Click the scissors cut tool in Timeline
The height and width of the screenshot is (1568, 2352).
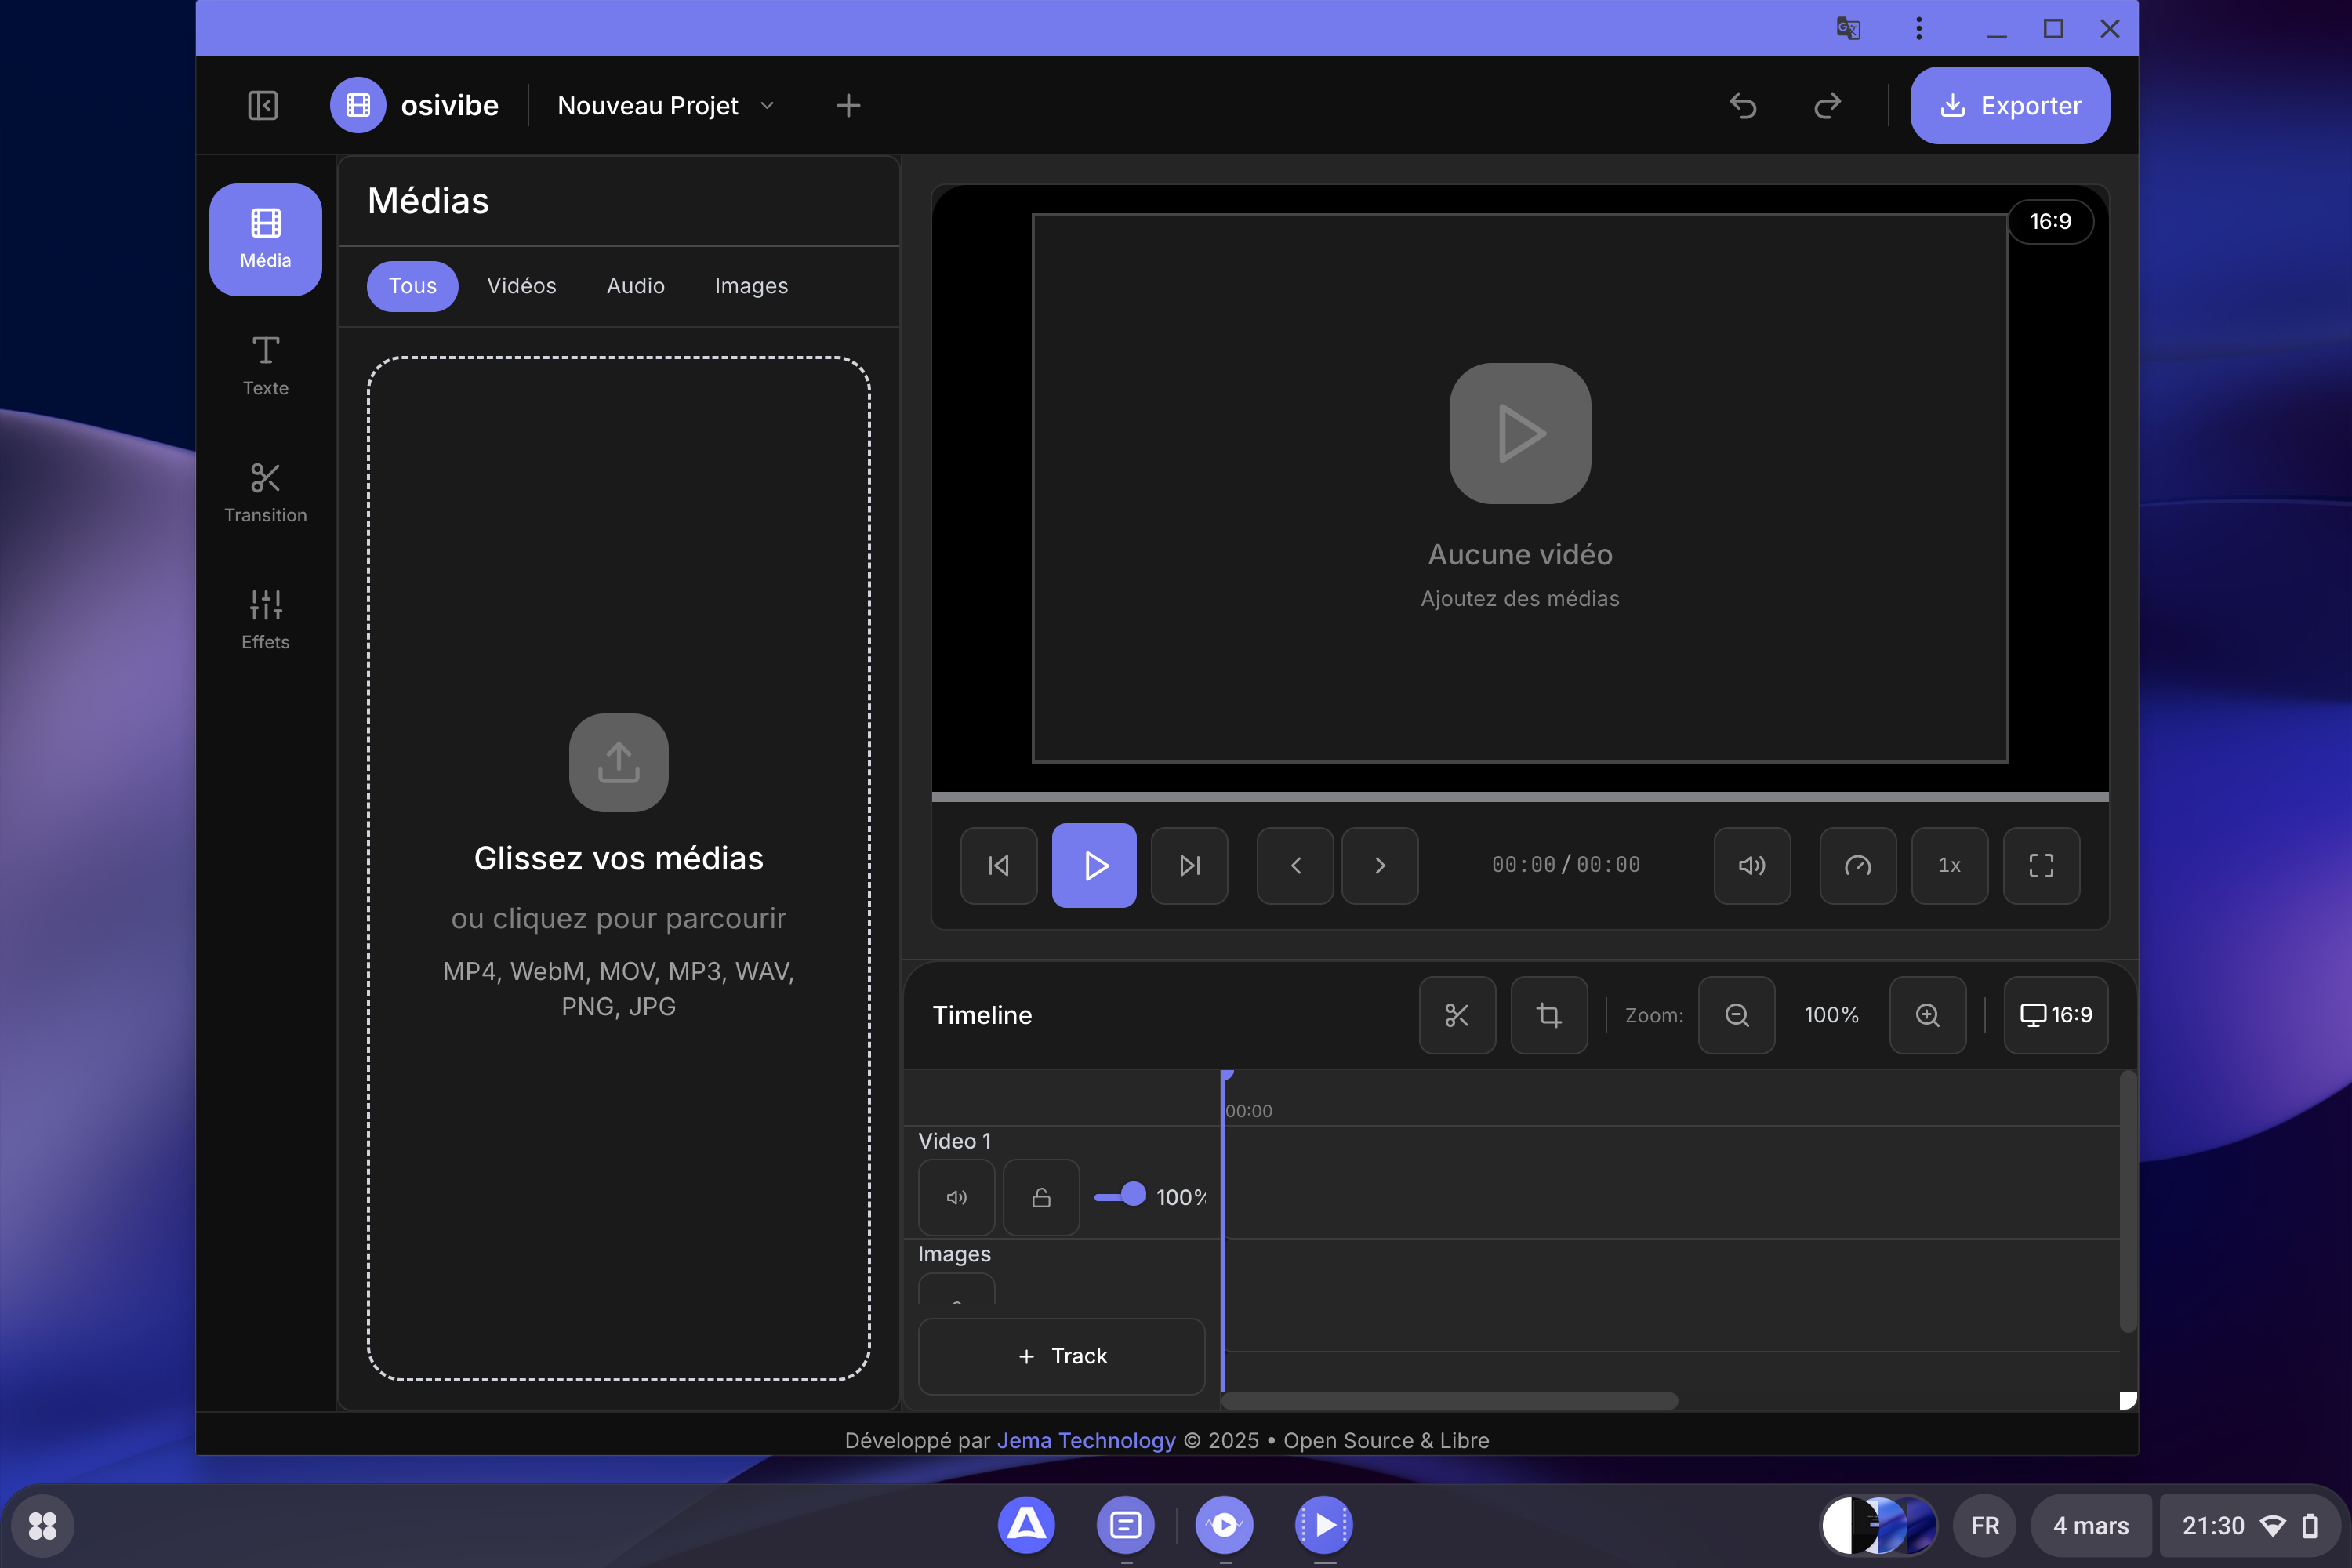[1456, 1015]
